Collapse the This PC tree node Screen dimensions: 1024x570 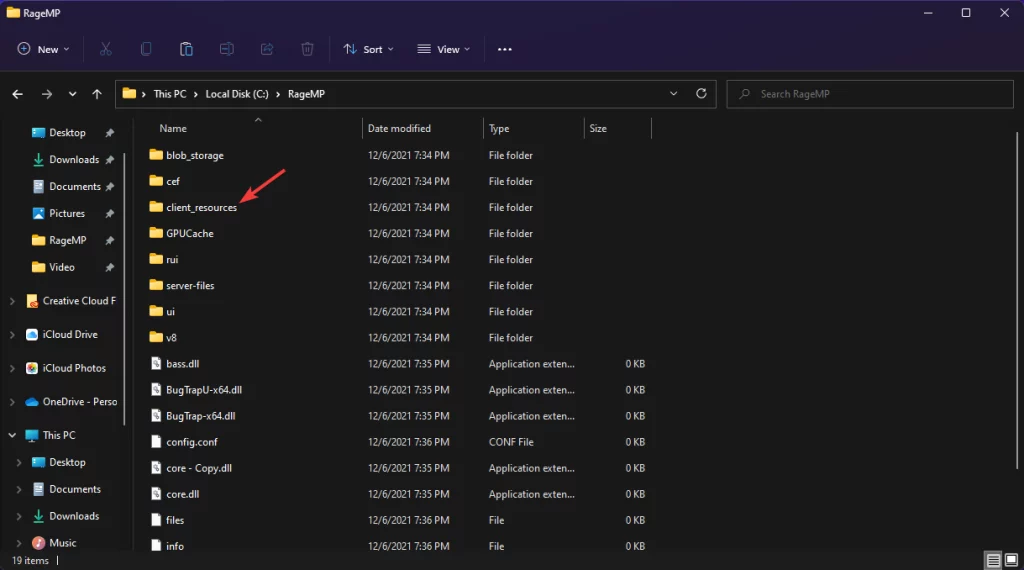(12, 435)
